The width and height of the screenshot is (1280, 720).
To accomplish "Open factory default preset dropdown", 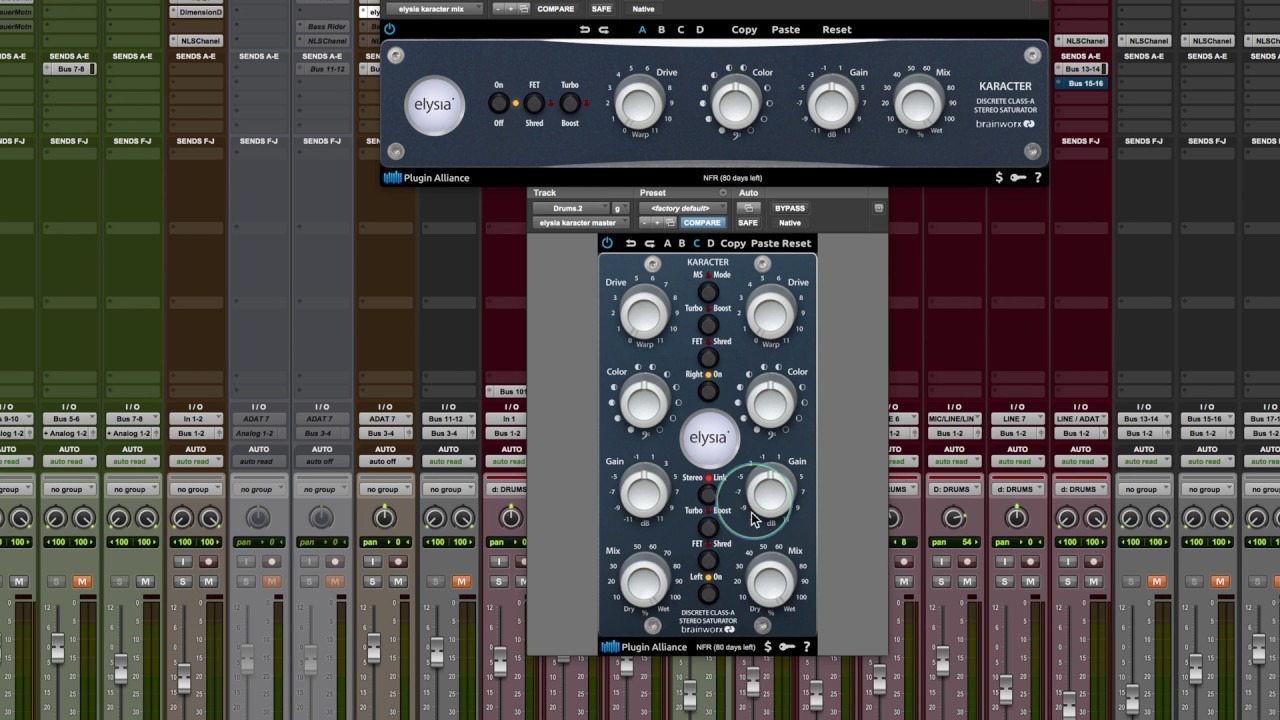I will pos(682,208).
